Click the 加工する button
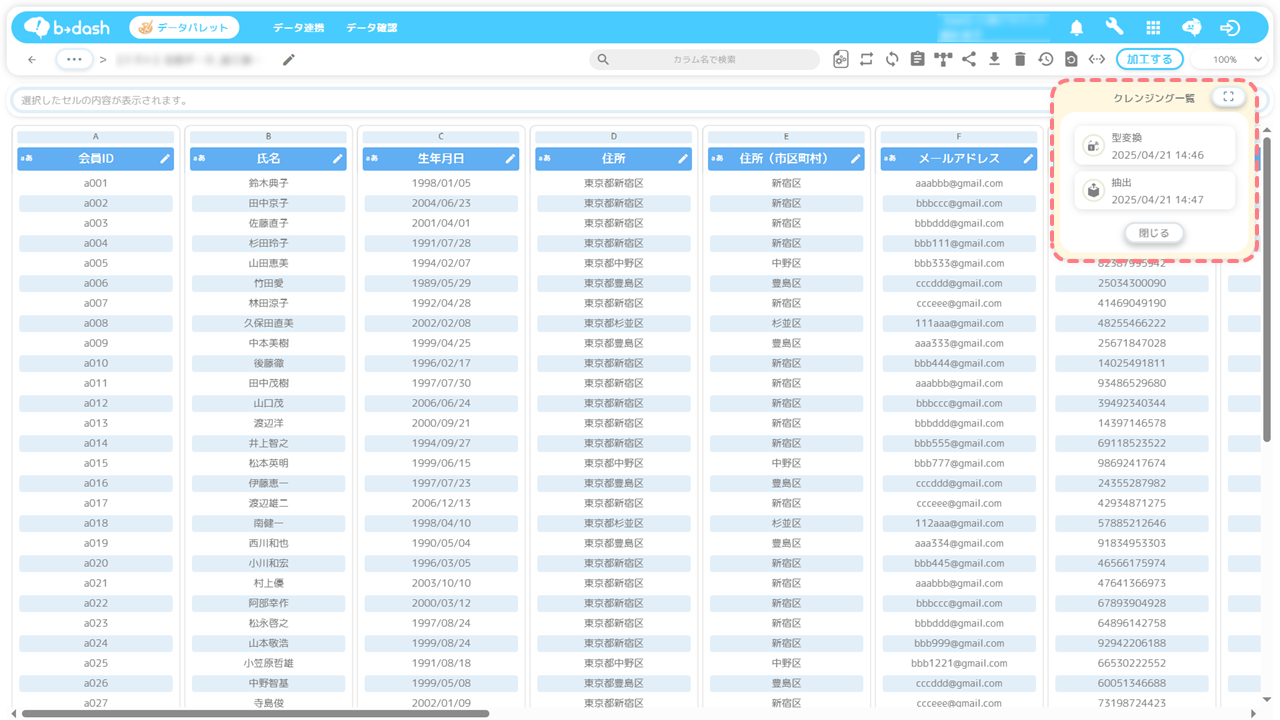The width and height of the screenshot is (1280, 720). (1149, 60)
